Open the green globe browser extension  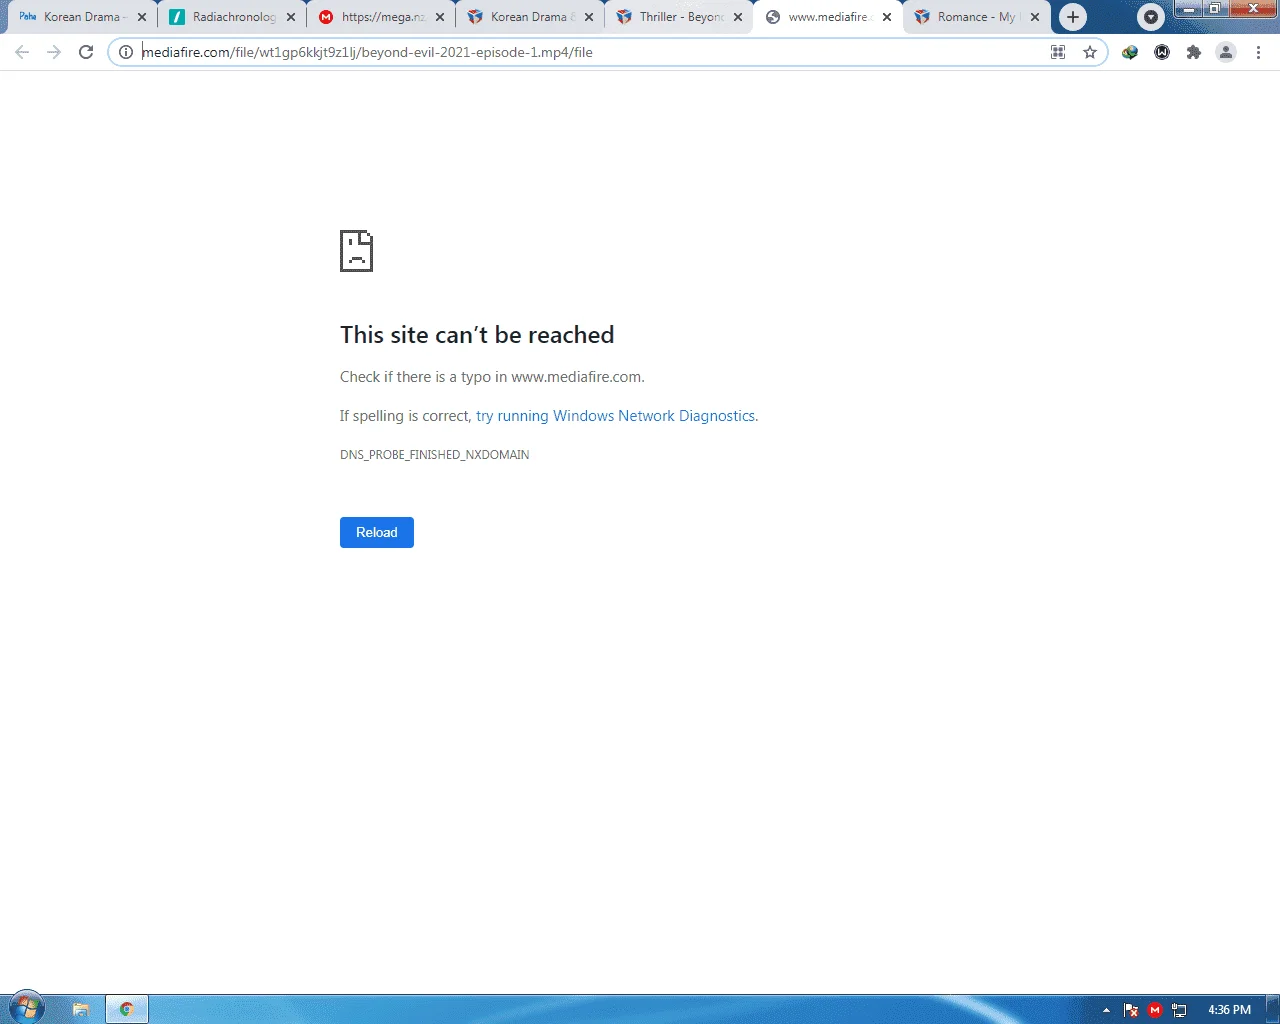1130,52
